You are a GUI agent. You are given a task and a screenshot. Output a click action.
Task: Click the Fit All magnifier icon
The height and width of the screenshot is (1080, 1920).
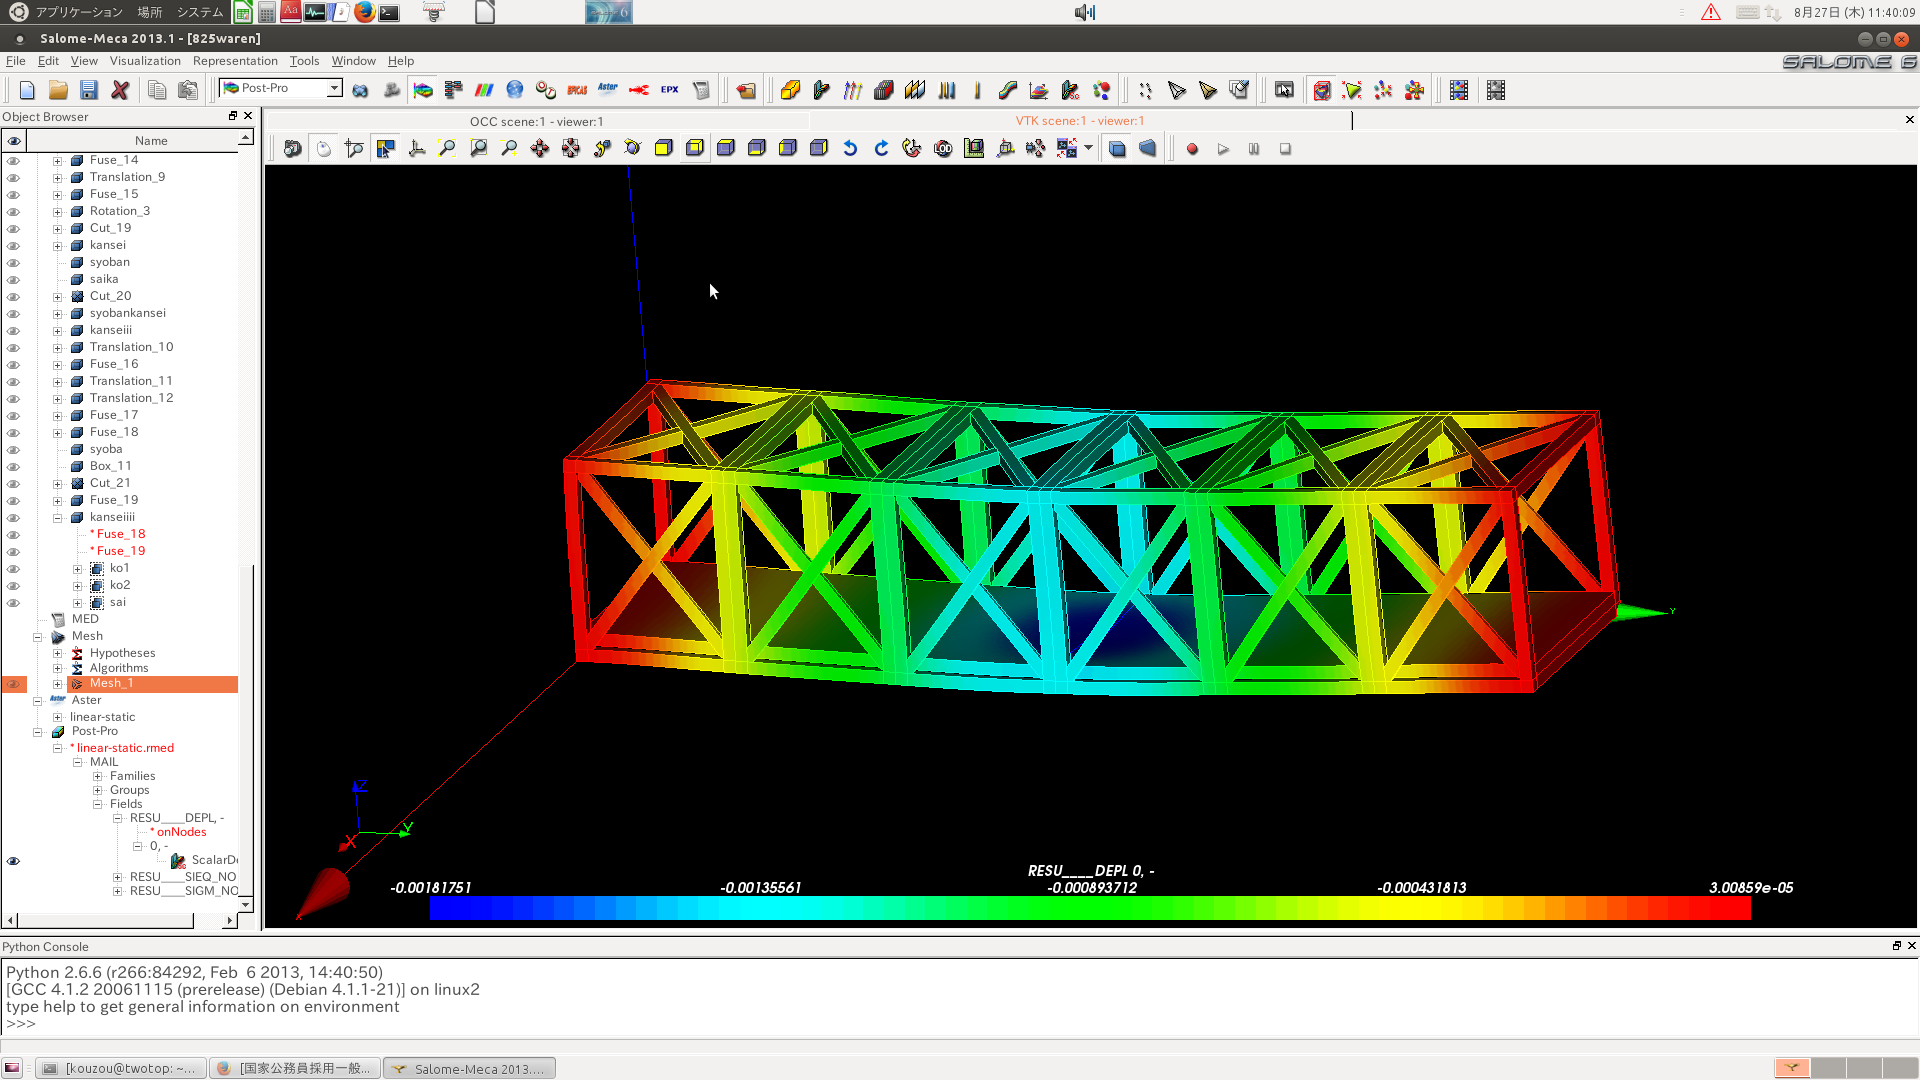click(447, 148)
